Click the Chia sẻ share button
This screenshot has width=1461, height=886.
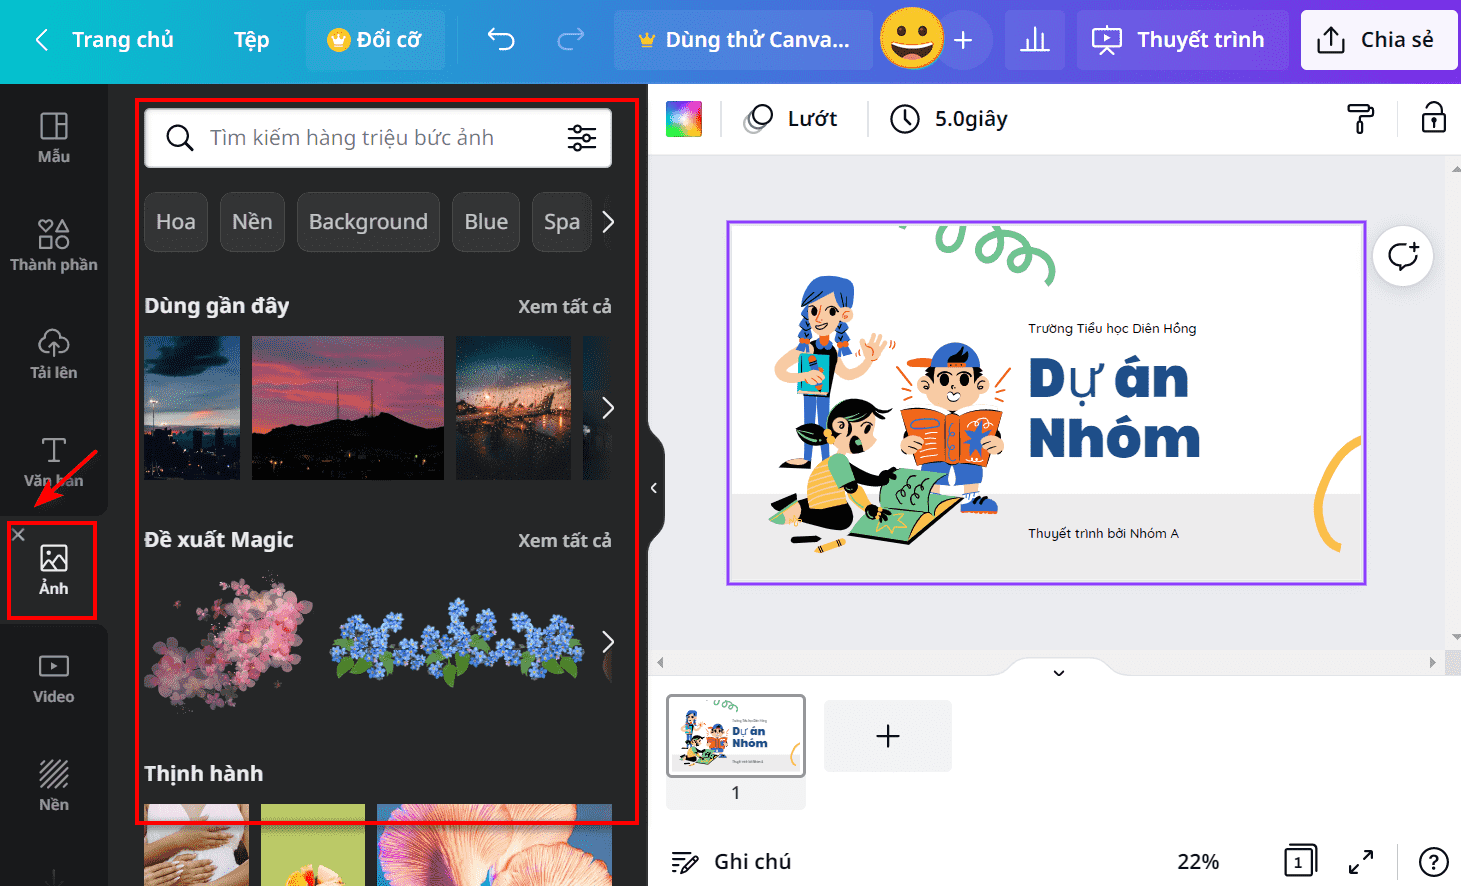click(x=1379, y=40)
